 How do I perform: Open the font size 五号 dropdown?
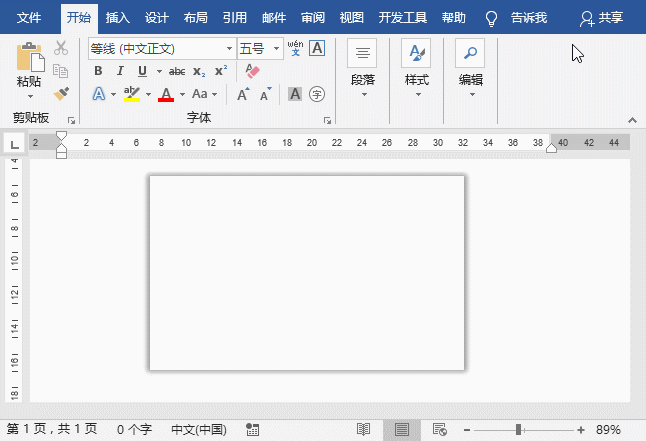tap(277, 48)
